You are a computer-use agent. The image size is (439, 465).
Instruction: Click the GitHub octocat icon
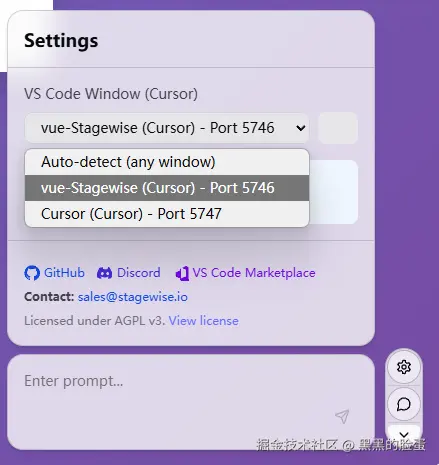(x=32, y=273)
